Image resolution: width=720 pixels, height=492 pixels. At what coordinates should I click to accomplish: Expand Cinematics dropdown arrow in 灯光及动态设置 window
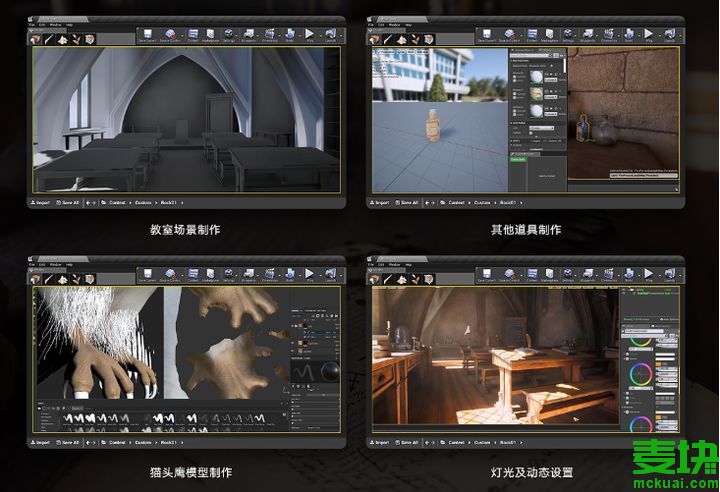point(618,276)
